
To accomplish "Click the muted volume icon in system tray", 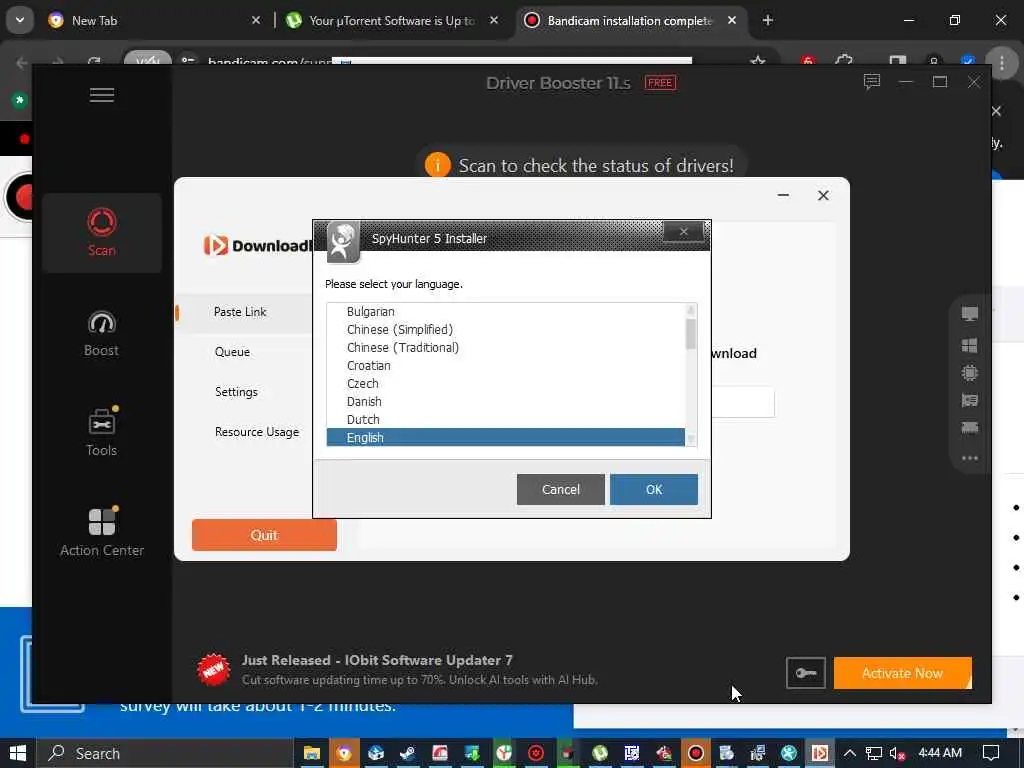I will 898,753.
